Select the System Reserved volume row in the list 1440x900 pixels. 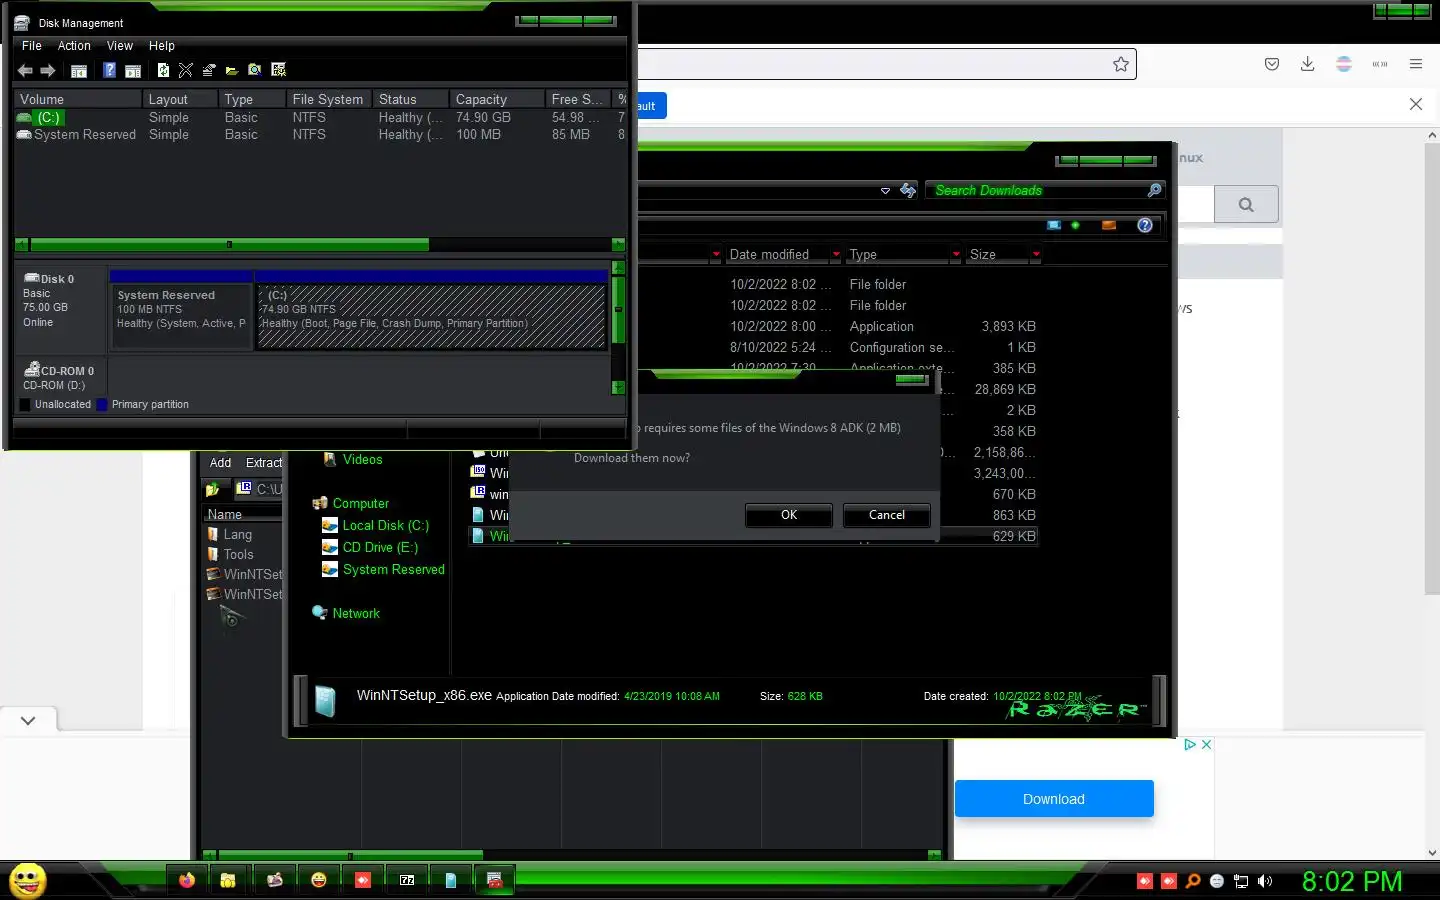click(x=320, y=135)
